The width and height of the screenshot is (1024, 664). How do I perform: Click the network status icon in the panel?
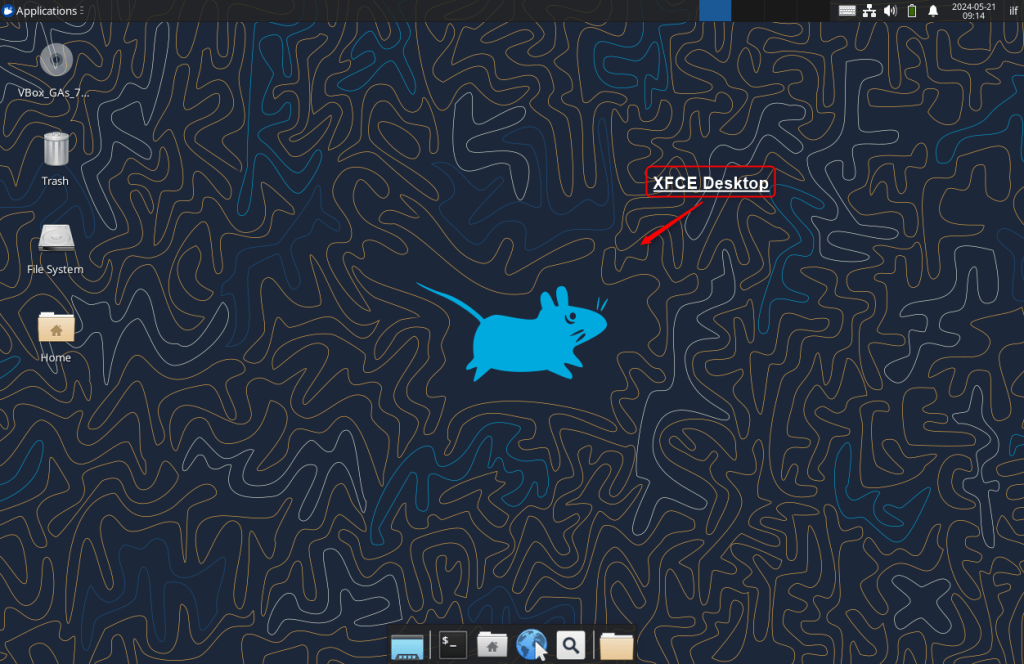(x=869, y=10)
